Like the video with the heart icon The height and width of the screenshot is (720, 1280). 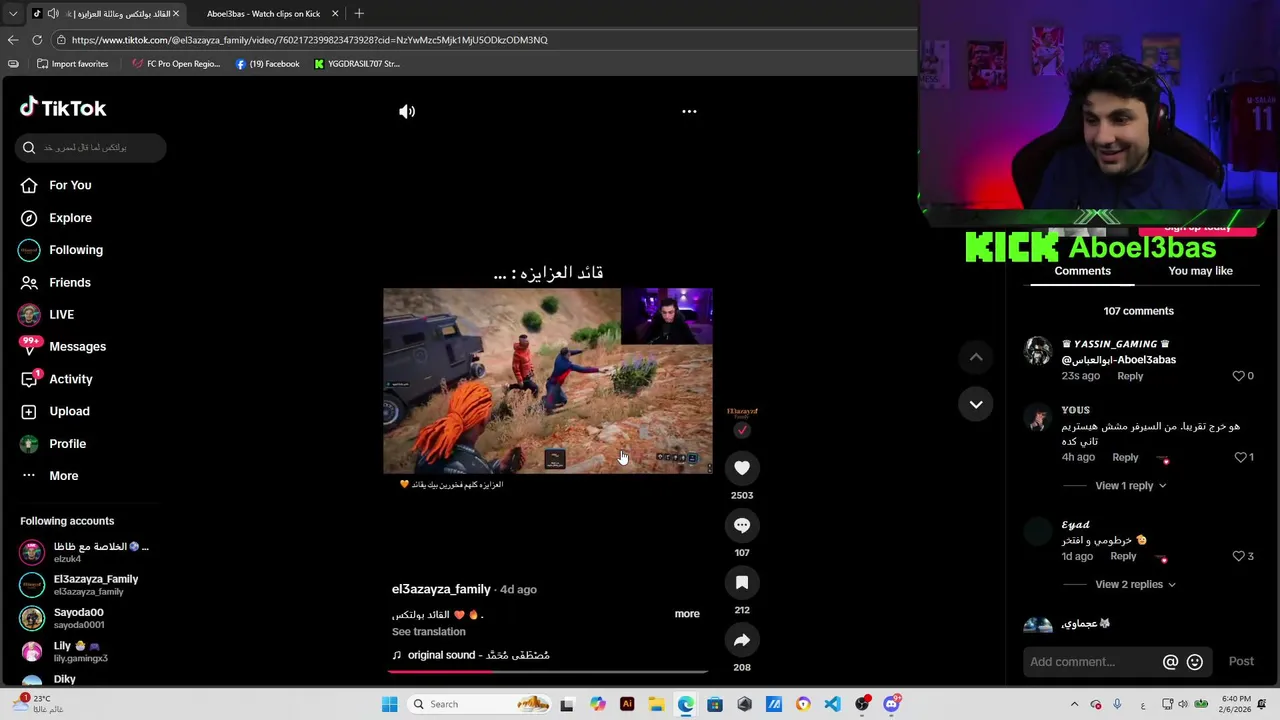coord(742,467)
